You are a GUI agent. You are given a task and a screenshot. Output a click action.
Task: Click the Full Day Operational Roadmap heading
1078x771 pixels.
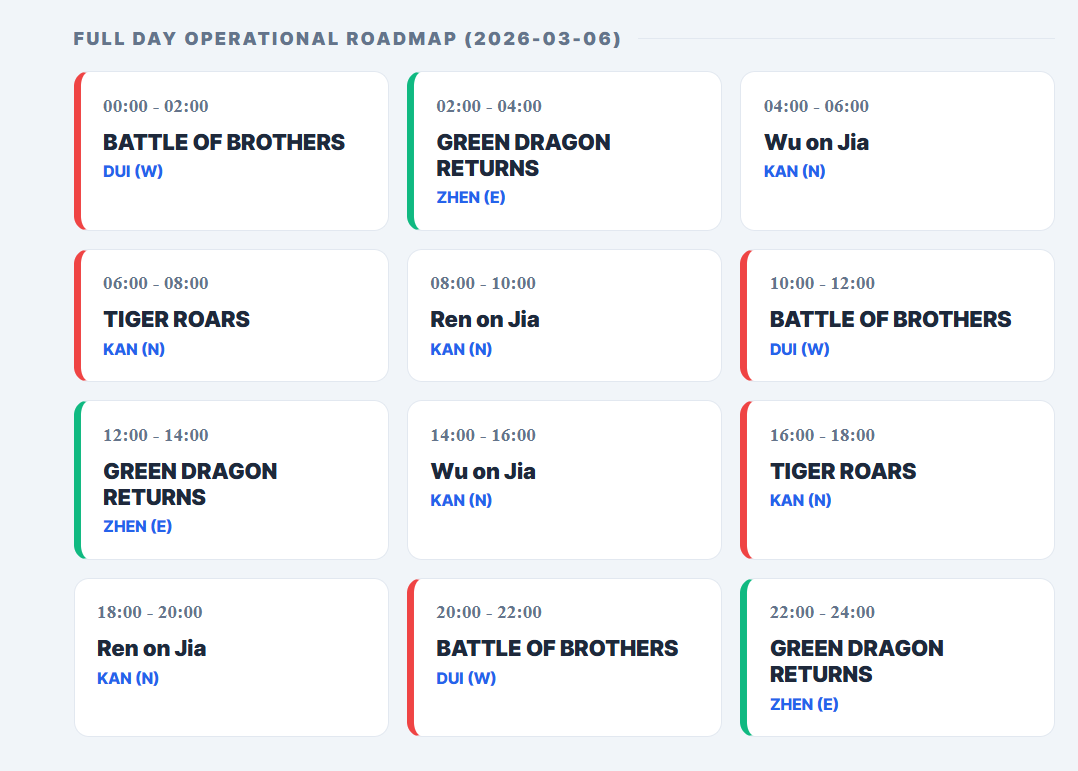coord(347,39)
